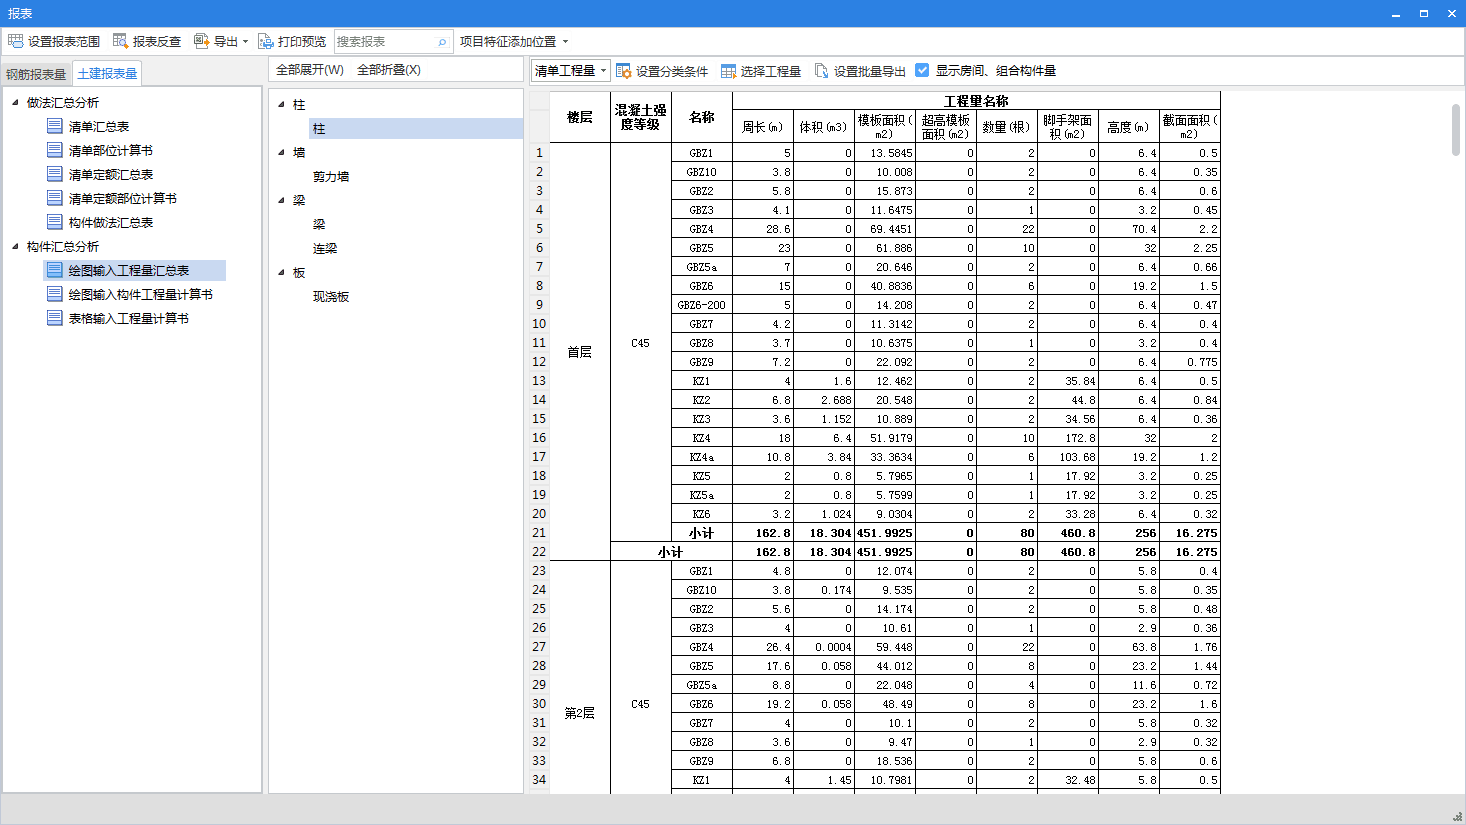Click the resize grip in status bar
The width and height of the screenshot is (1466, 825).
tap(1457, 816)
